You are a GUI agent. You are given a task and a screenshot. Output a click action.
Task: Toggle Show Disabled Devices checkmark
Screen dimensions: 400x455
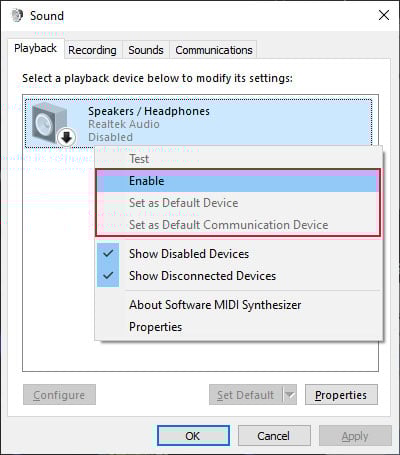(x=108, y=254)
